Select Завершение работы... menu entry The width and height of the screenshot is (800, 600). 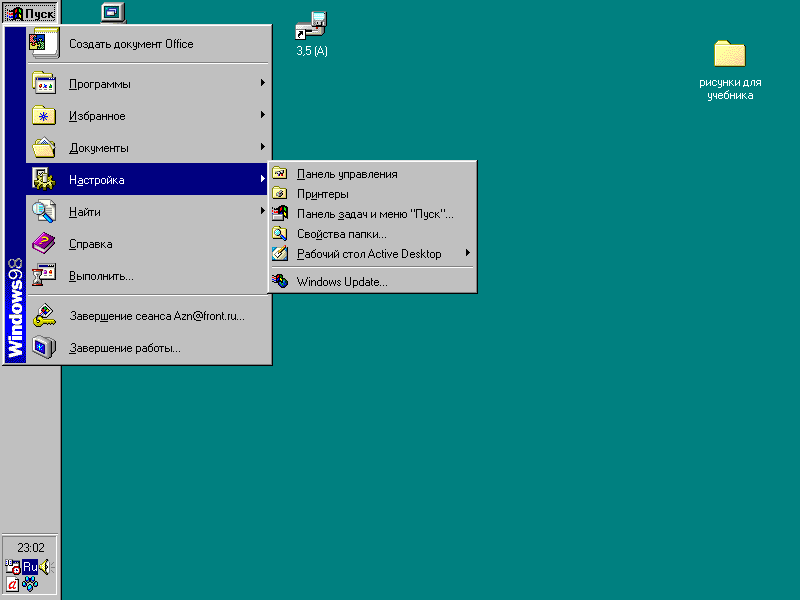click(x=148, y=348)
